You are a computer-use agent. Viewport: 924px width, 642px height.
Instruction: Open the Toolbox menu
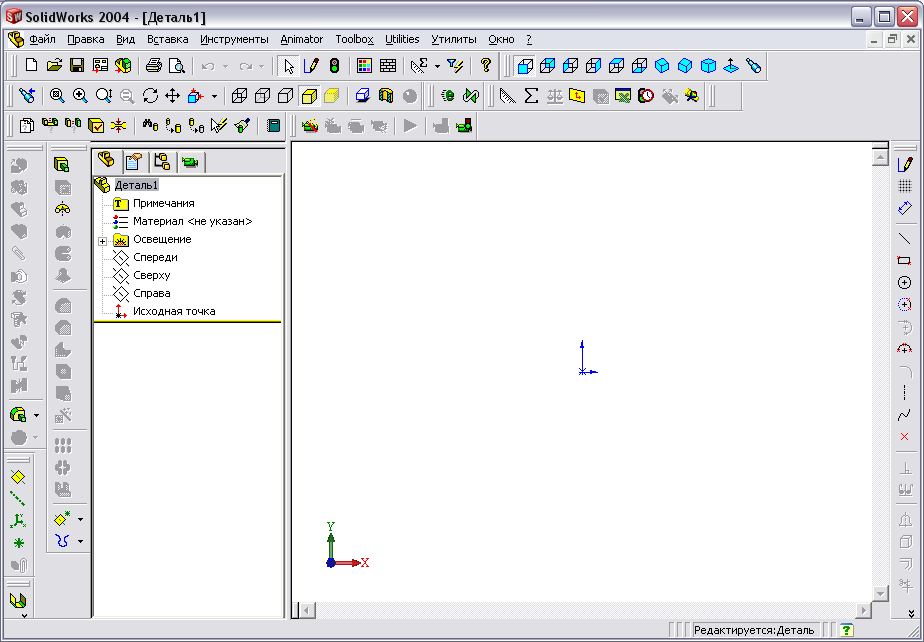pyautogui.click(x=354, y=39)
